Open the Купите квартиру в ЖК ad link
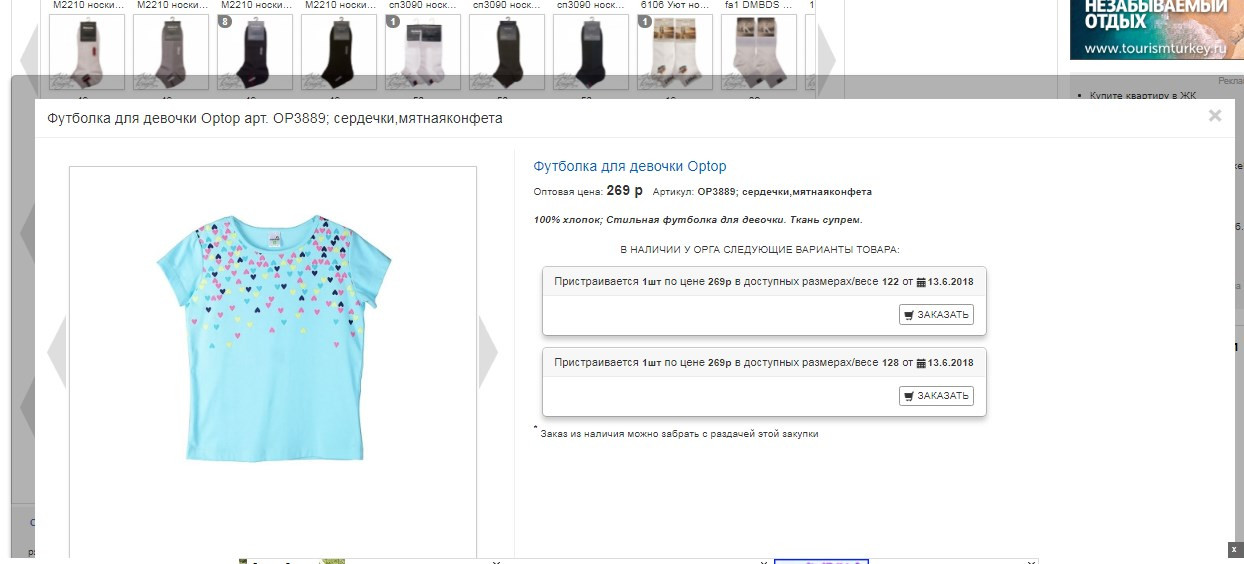 coord(1143,96)
